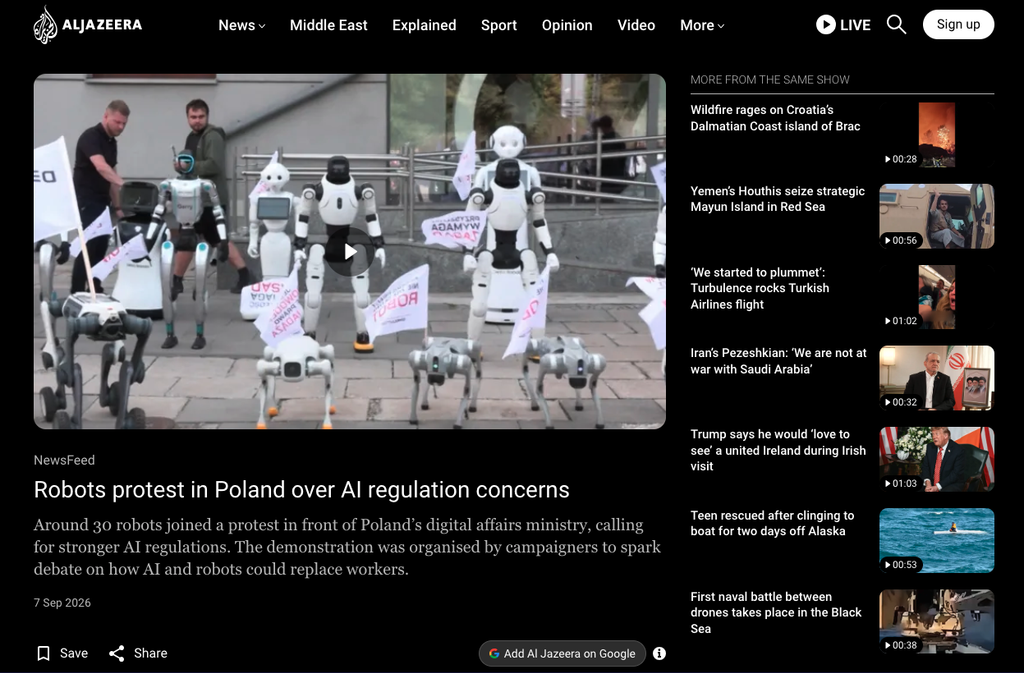The width and height of the screenshot is (1024, 673).
Task: Click the Black Sea drones thumbnail
Action: point(936,621)
